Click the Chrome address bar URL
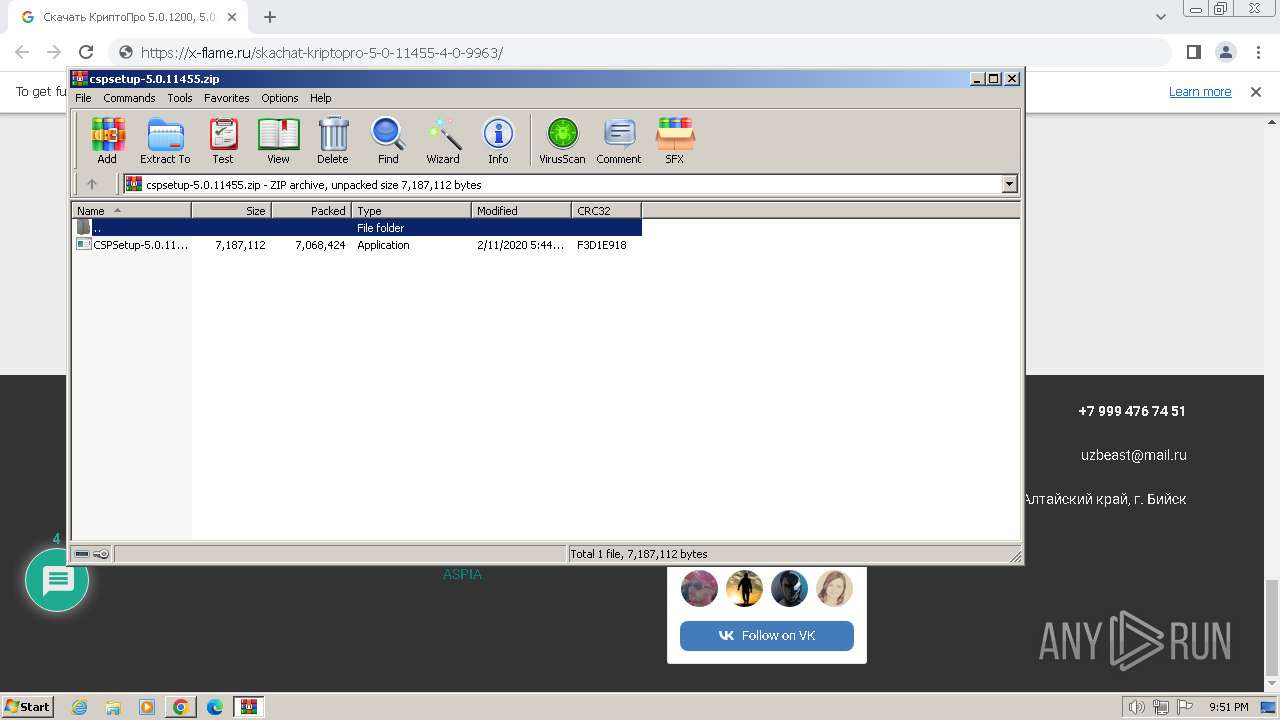The image size is (1280, 720). [x=321, y=53]
